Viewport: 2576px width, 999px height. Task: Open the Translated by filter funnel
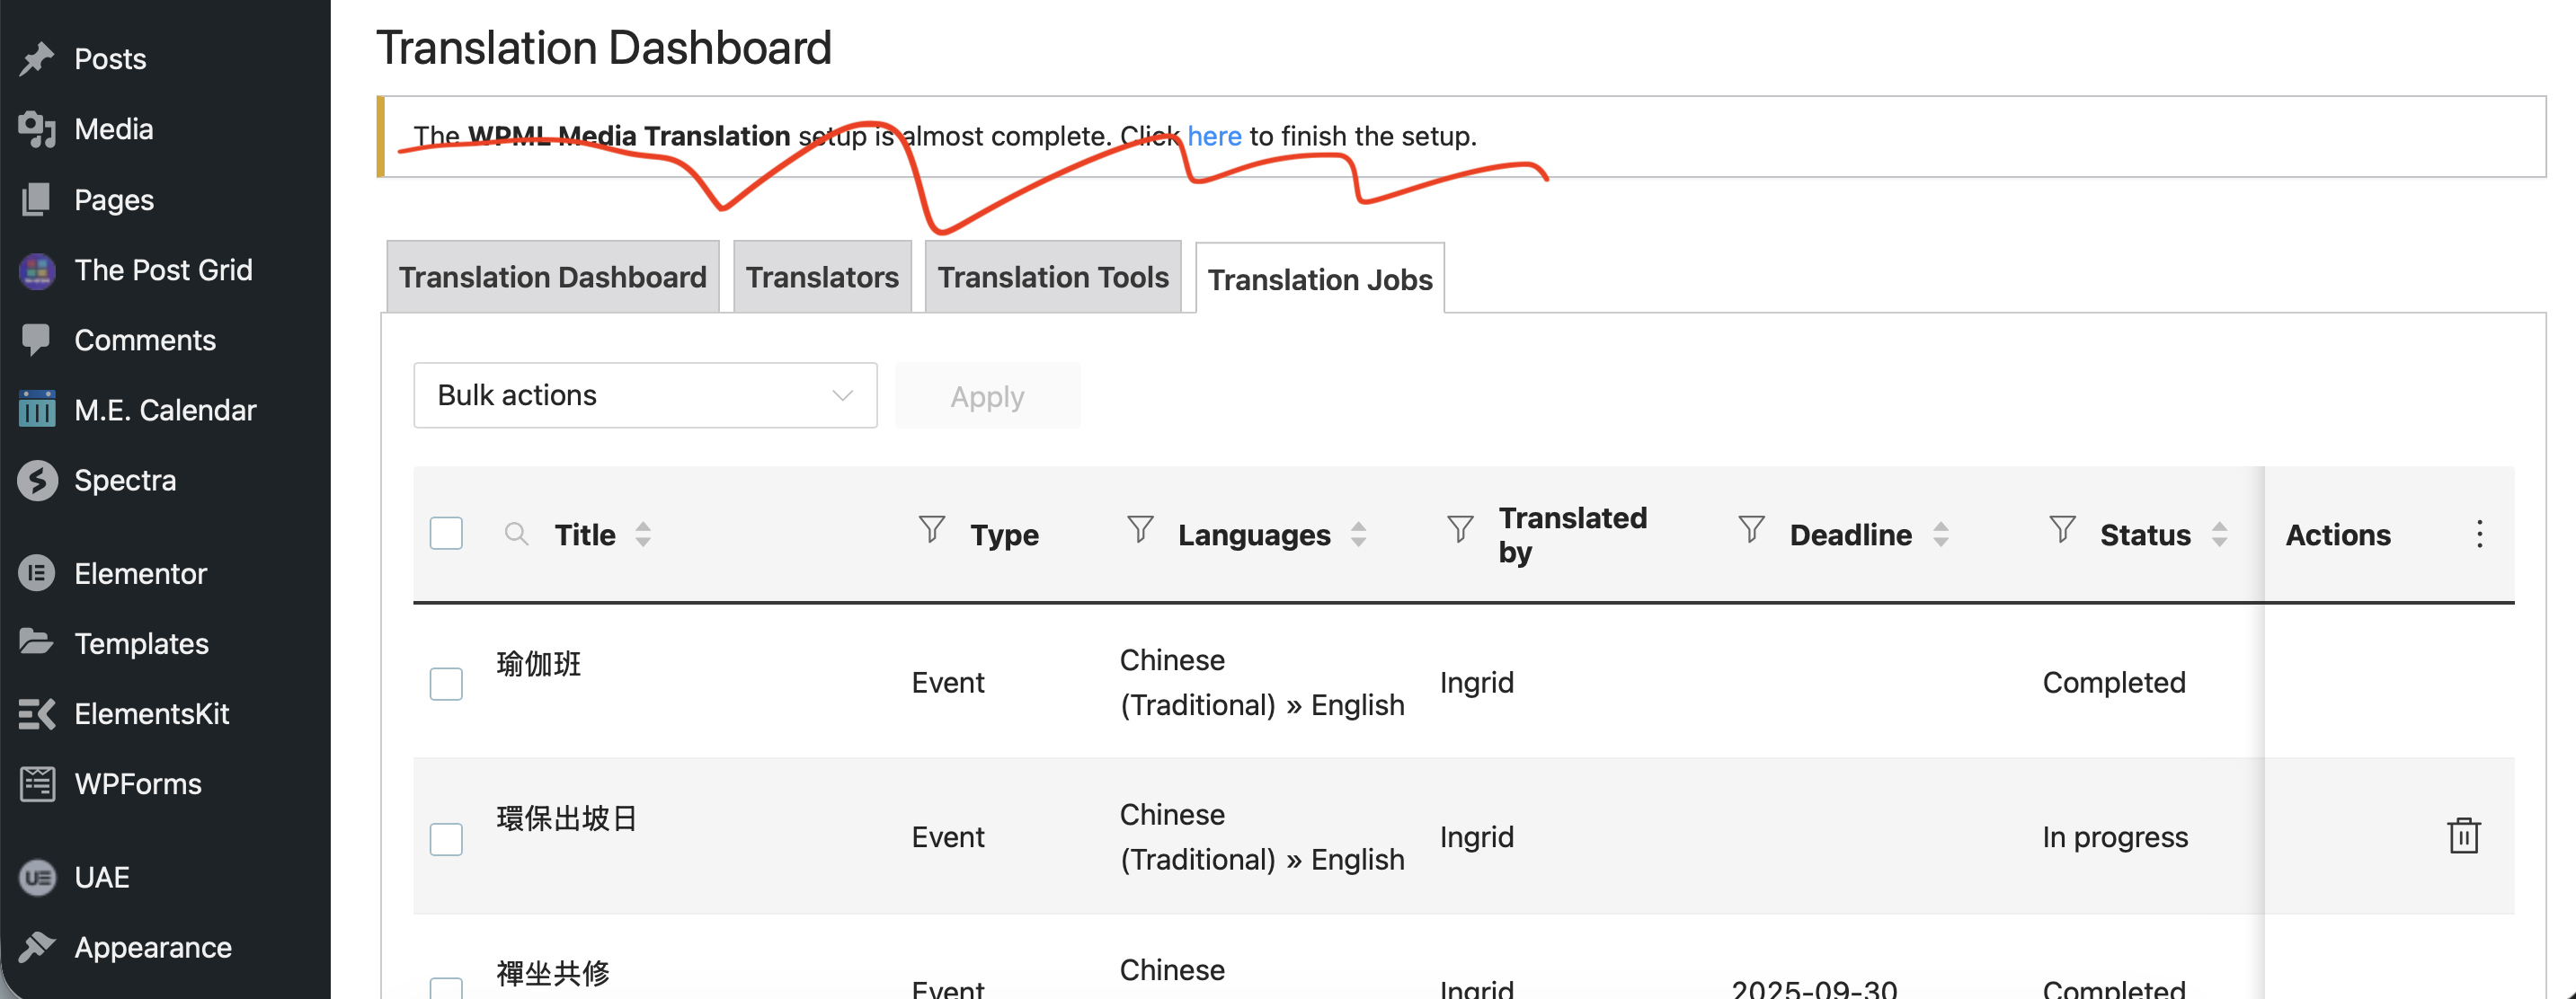[x=1459, y=529]
